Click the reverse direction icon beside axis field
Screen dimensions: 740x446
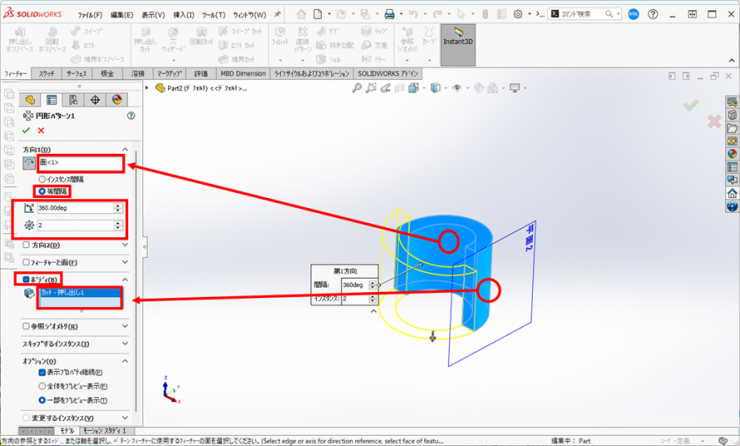point(28,163)
